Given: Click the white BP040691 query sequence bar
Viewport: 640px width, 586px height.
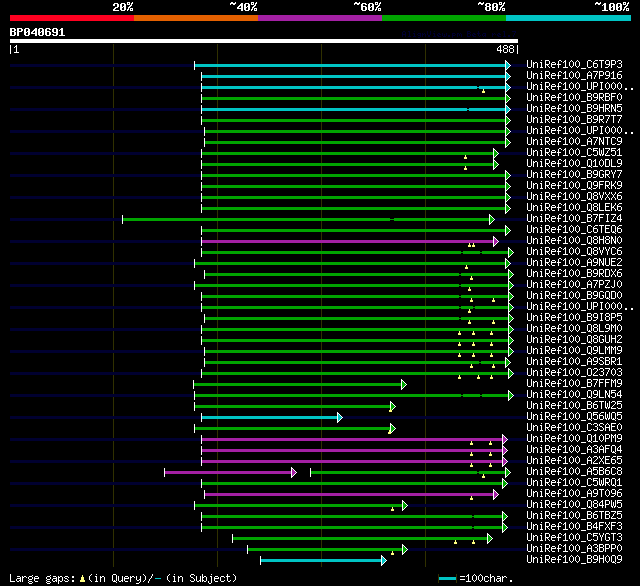Looking at the screenshot, I should pyautogui.click(x=264, y=41).
